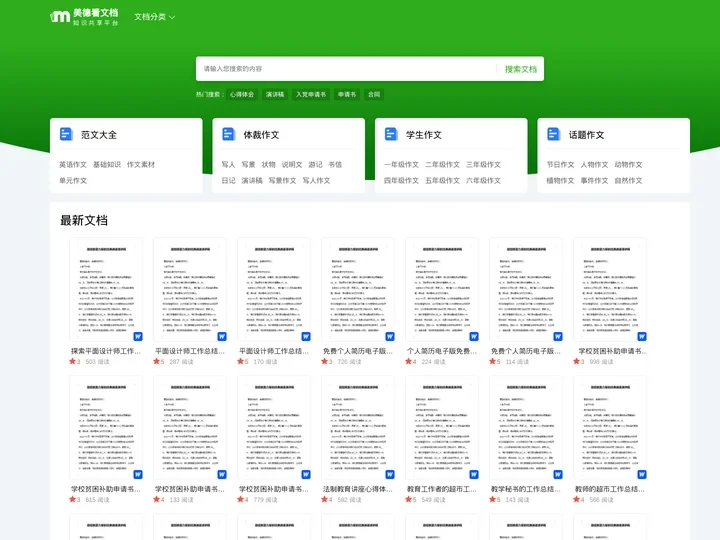The width and height of the screenshot is (720, 540).
Task: Open 单元作文 under 范文大全
Action: [x=73, y=180]
